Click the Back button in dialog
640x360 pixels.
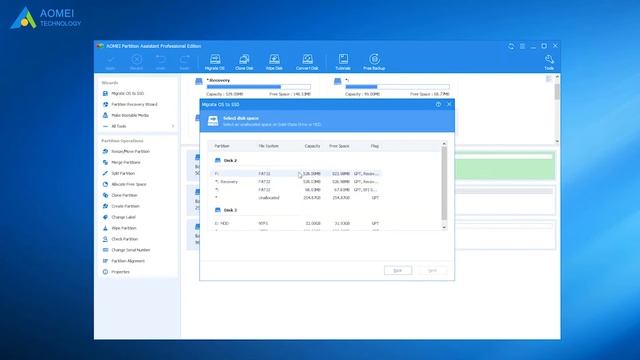click(x=398, y=270)
